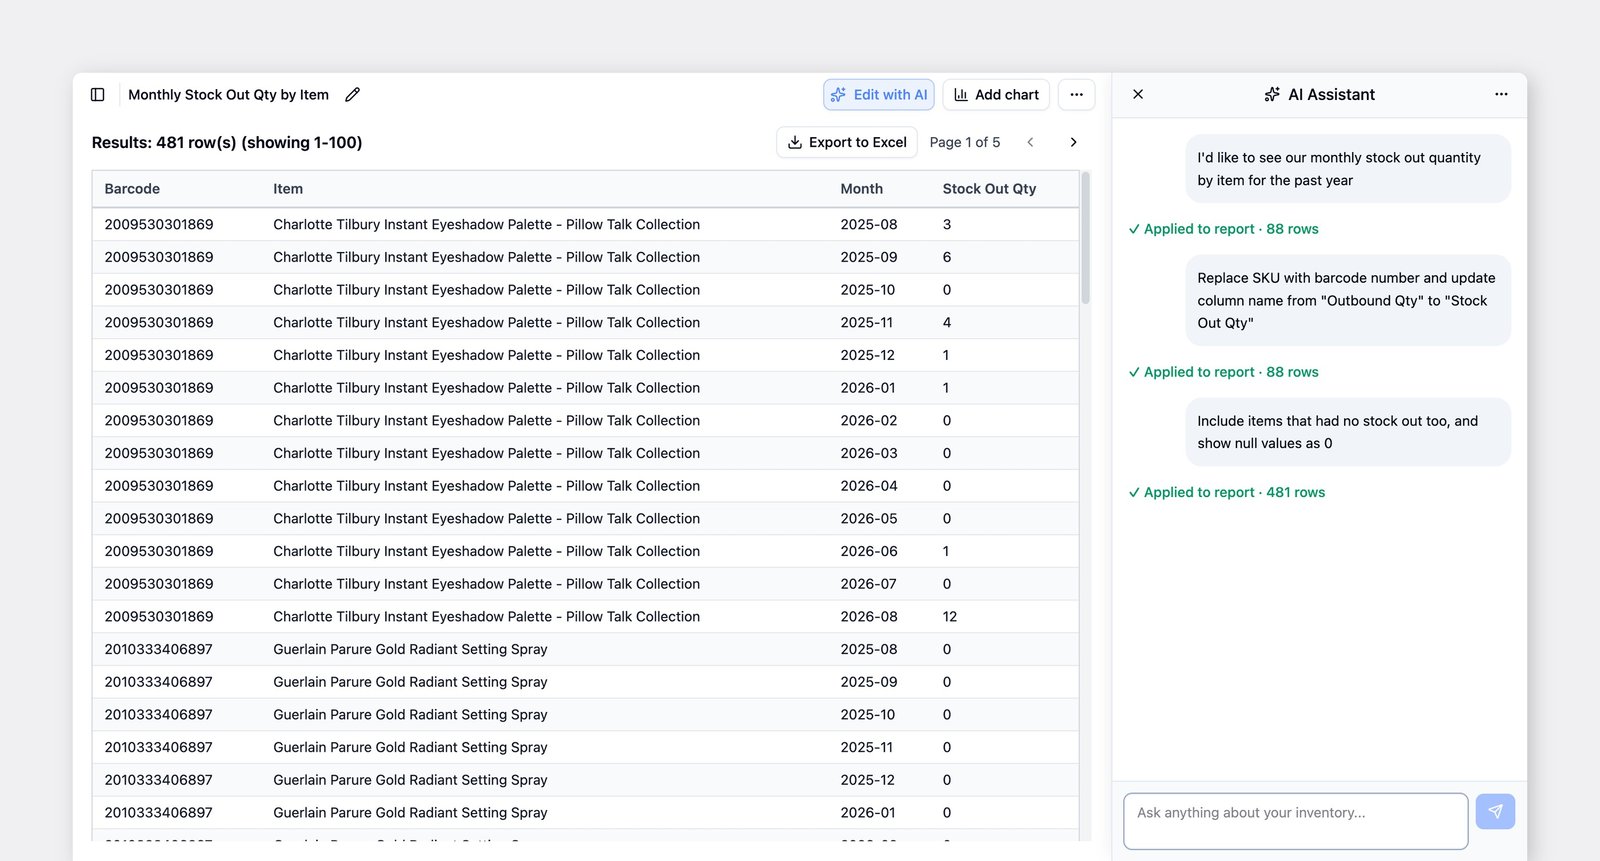Screen dimensions: 1600x861
Task: Open report more options ellipsis
Action: tap(1076, 95)
